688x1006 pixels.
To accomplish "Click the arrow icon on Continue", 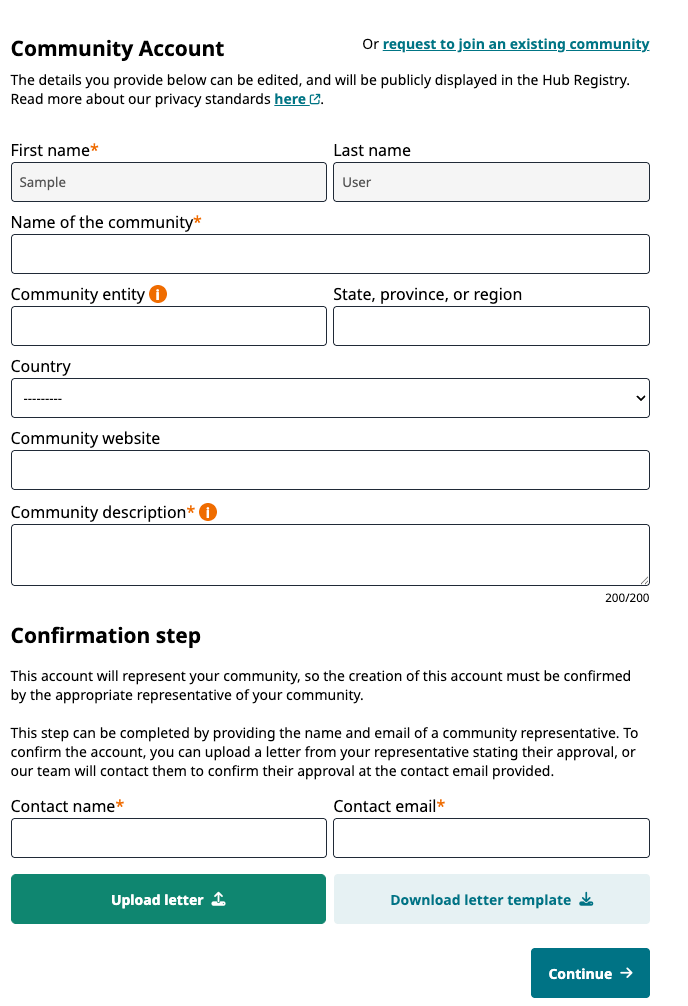I will [x=627, y=973].
